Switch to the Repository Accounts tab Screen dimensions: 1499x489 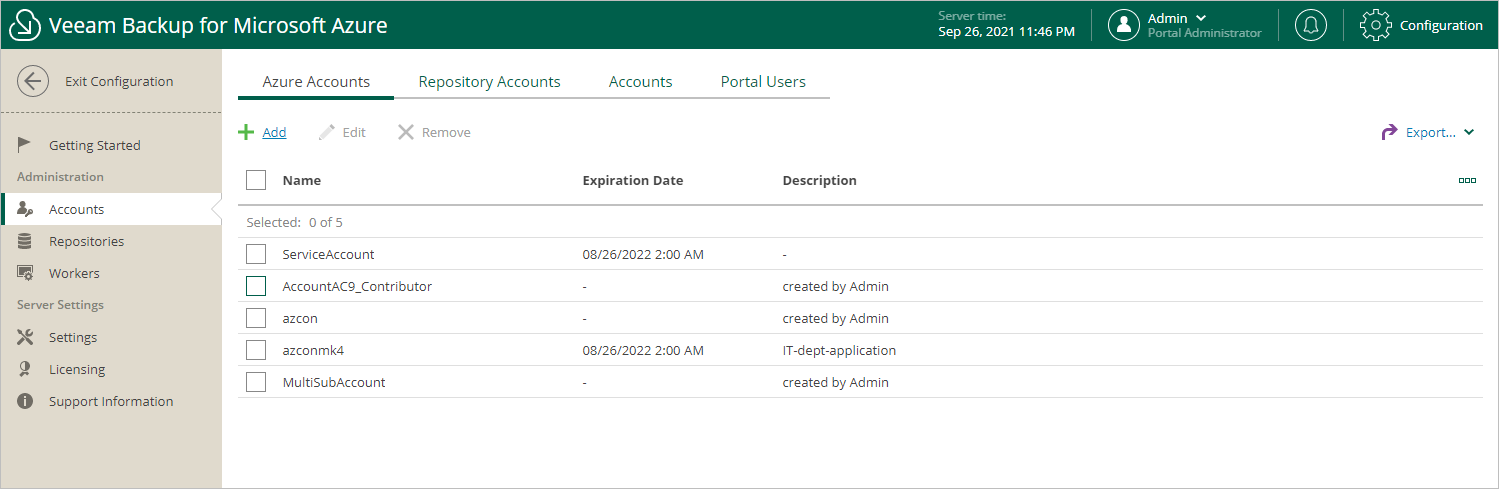(489, 82)
